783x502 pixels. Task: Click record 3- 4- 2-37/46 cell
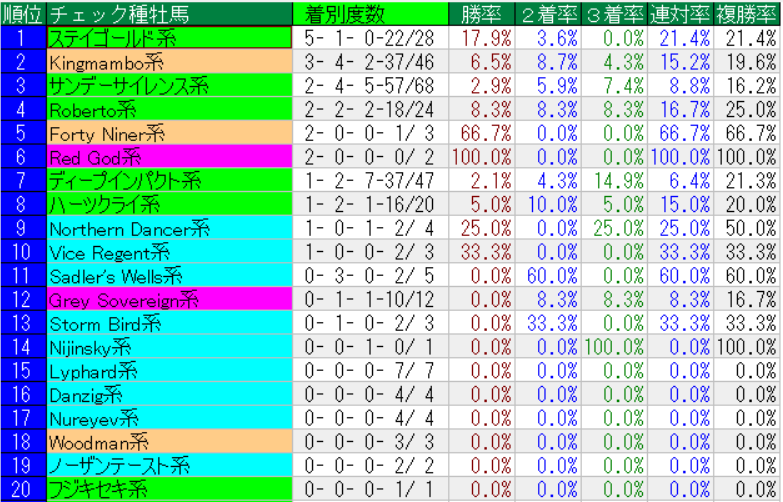tap(370, 61)
